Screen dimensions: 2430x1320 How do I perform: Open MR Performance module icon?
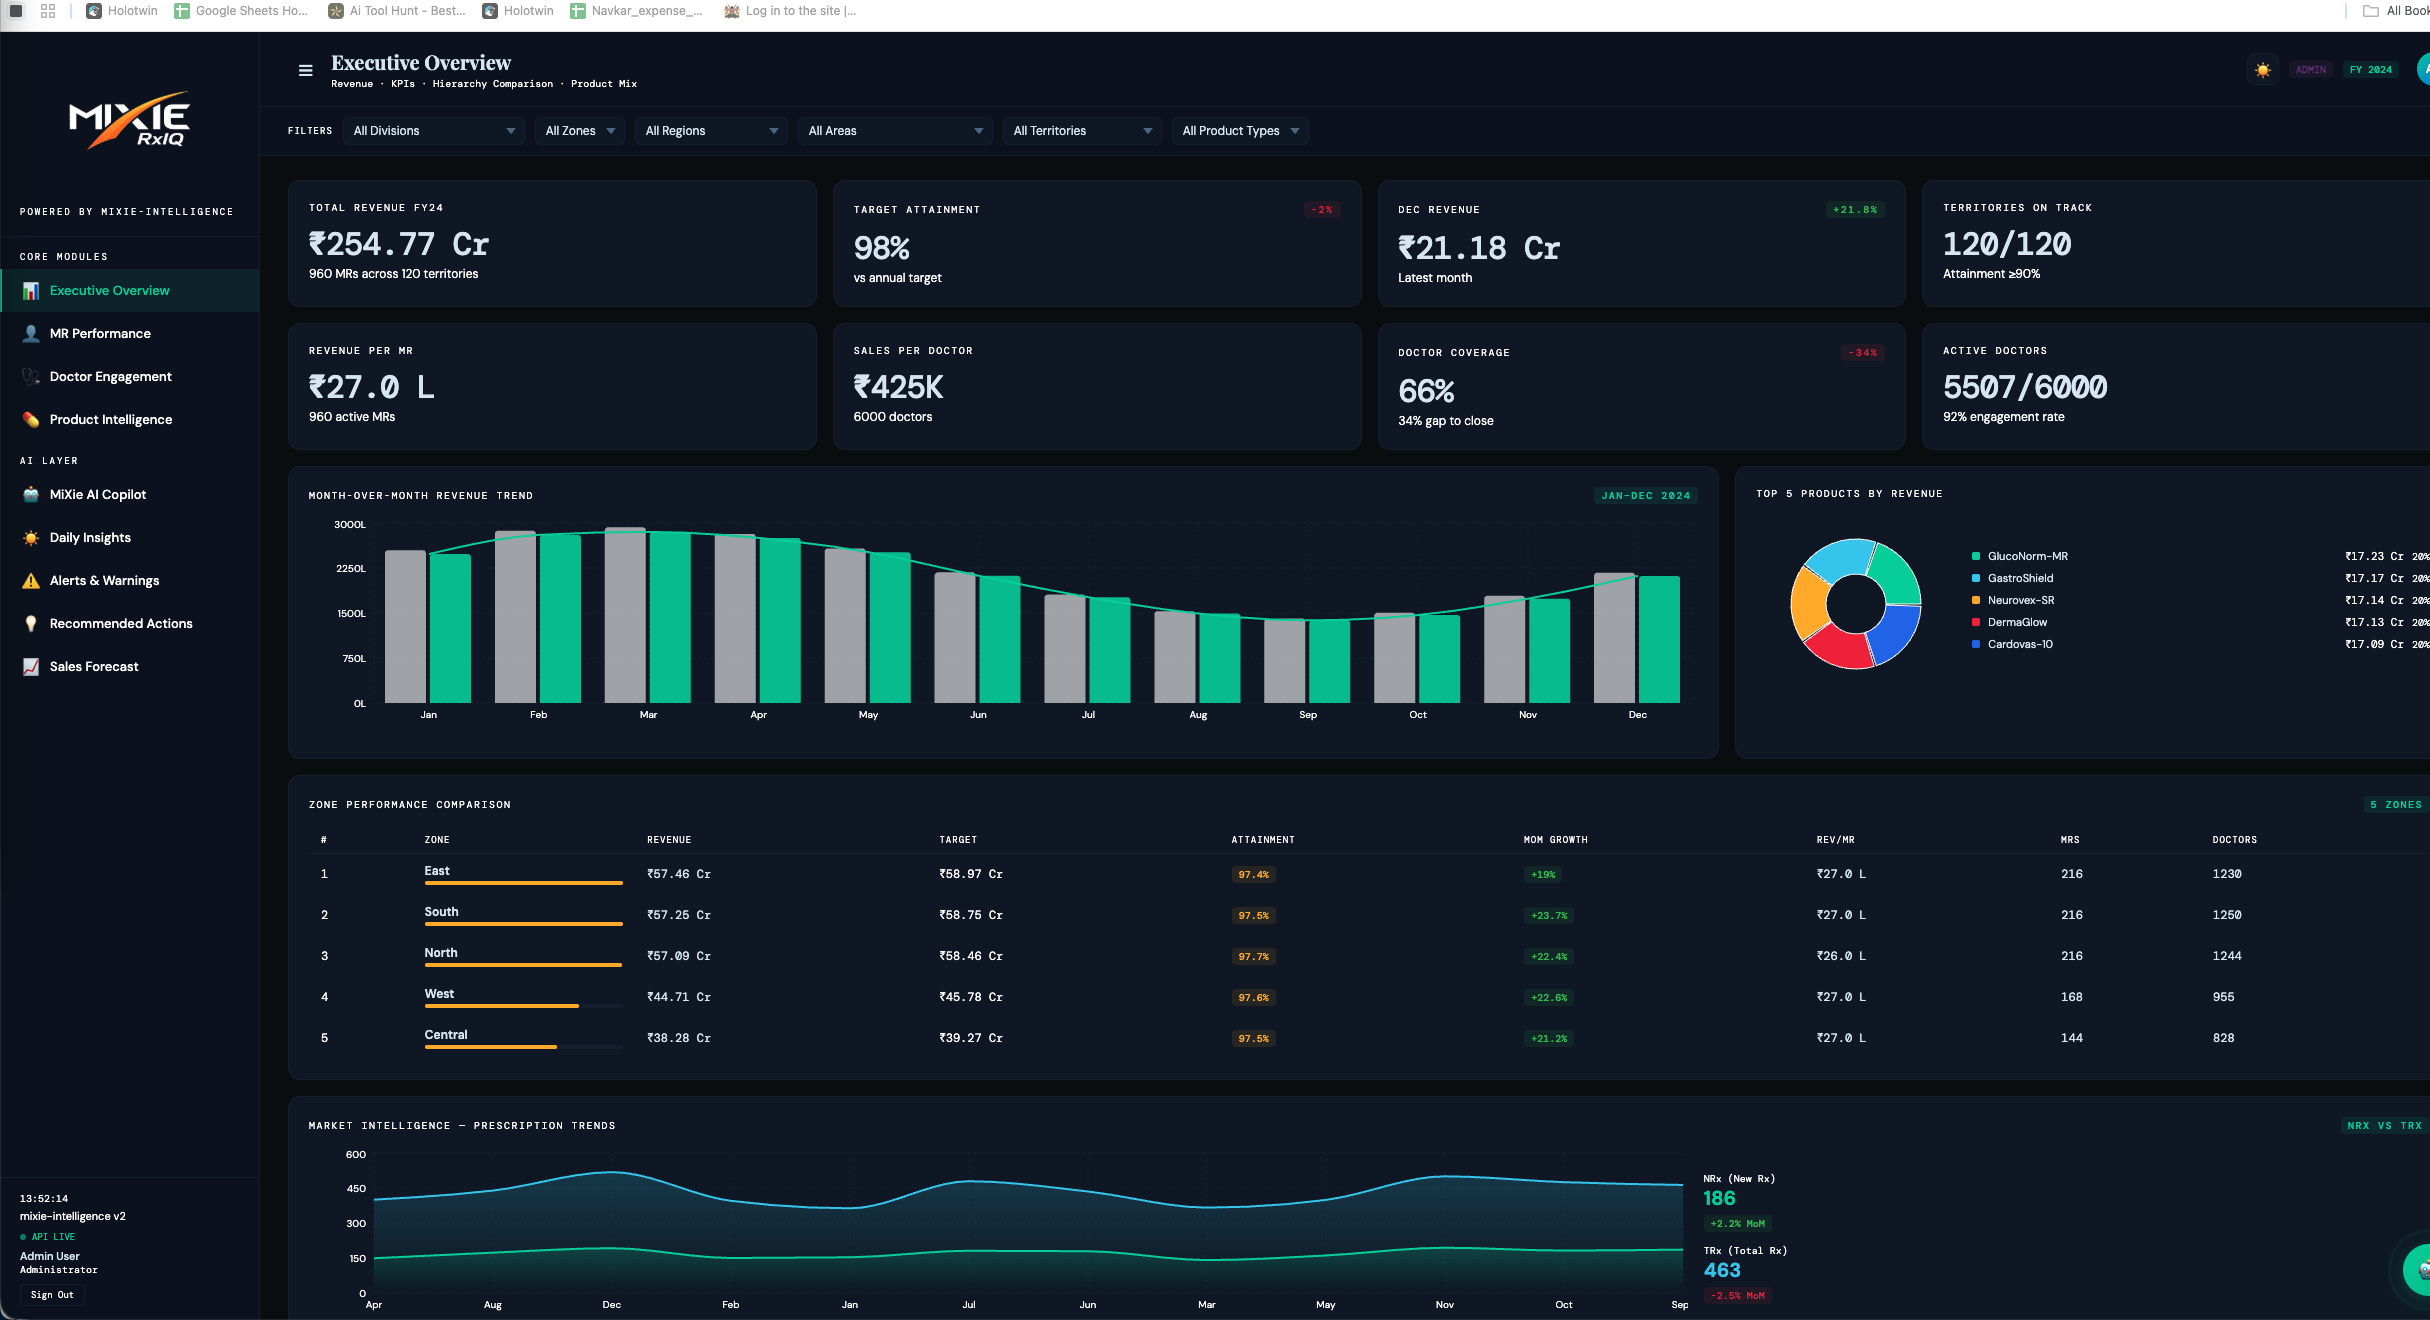[31, 334]
